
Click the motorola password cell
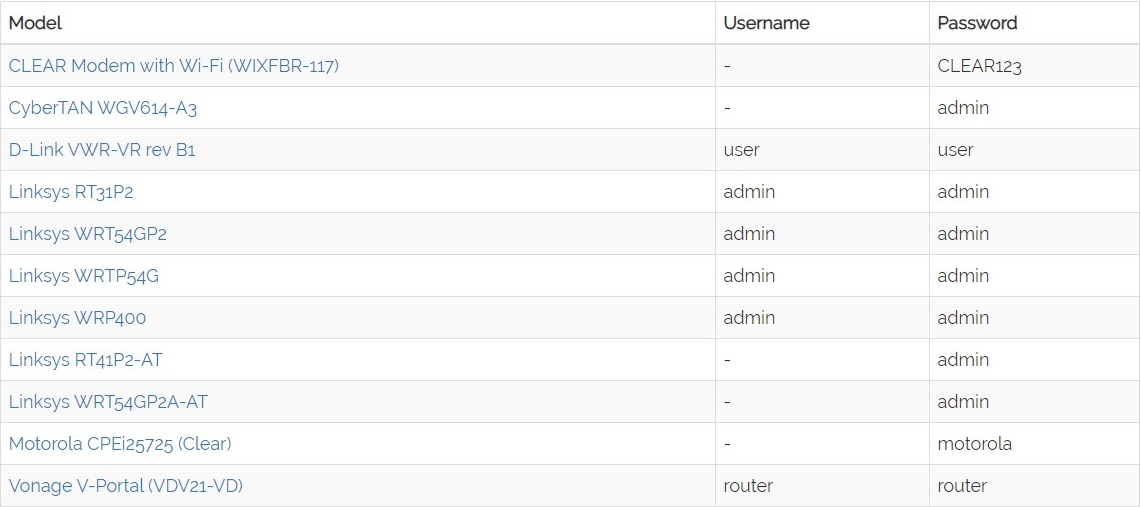[974, 444]
